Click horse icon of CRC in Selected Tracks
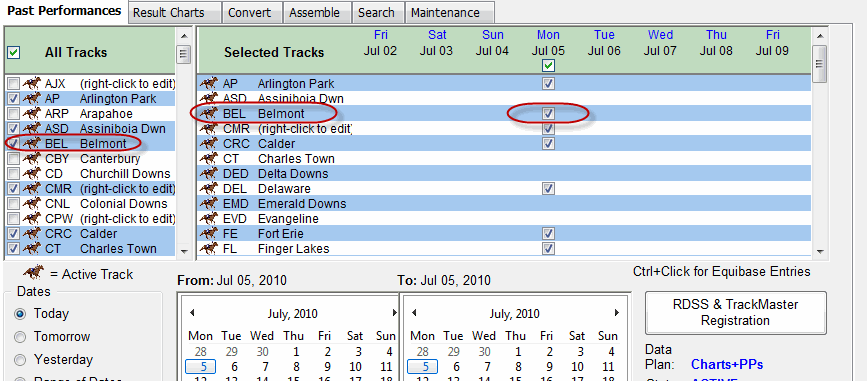867x381 pixels. tap(208, 144)
